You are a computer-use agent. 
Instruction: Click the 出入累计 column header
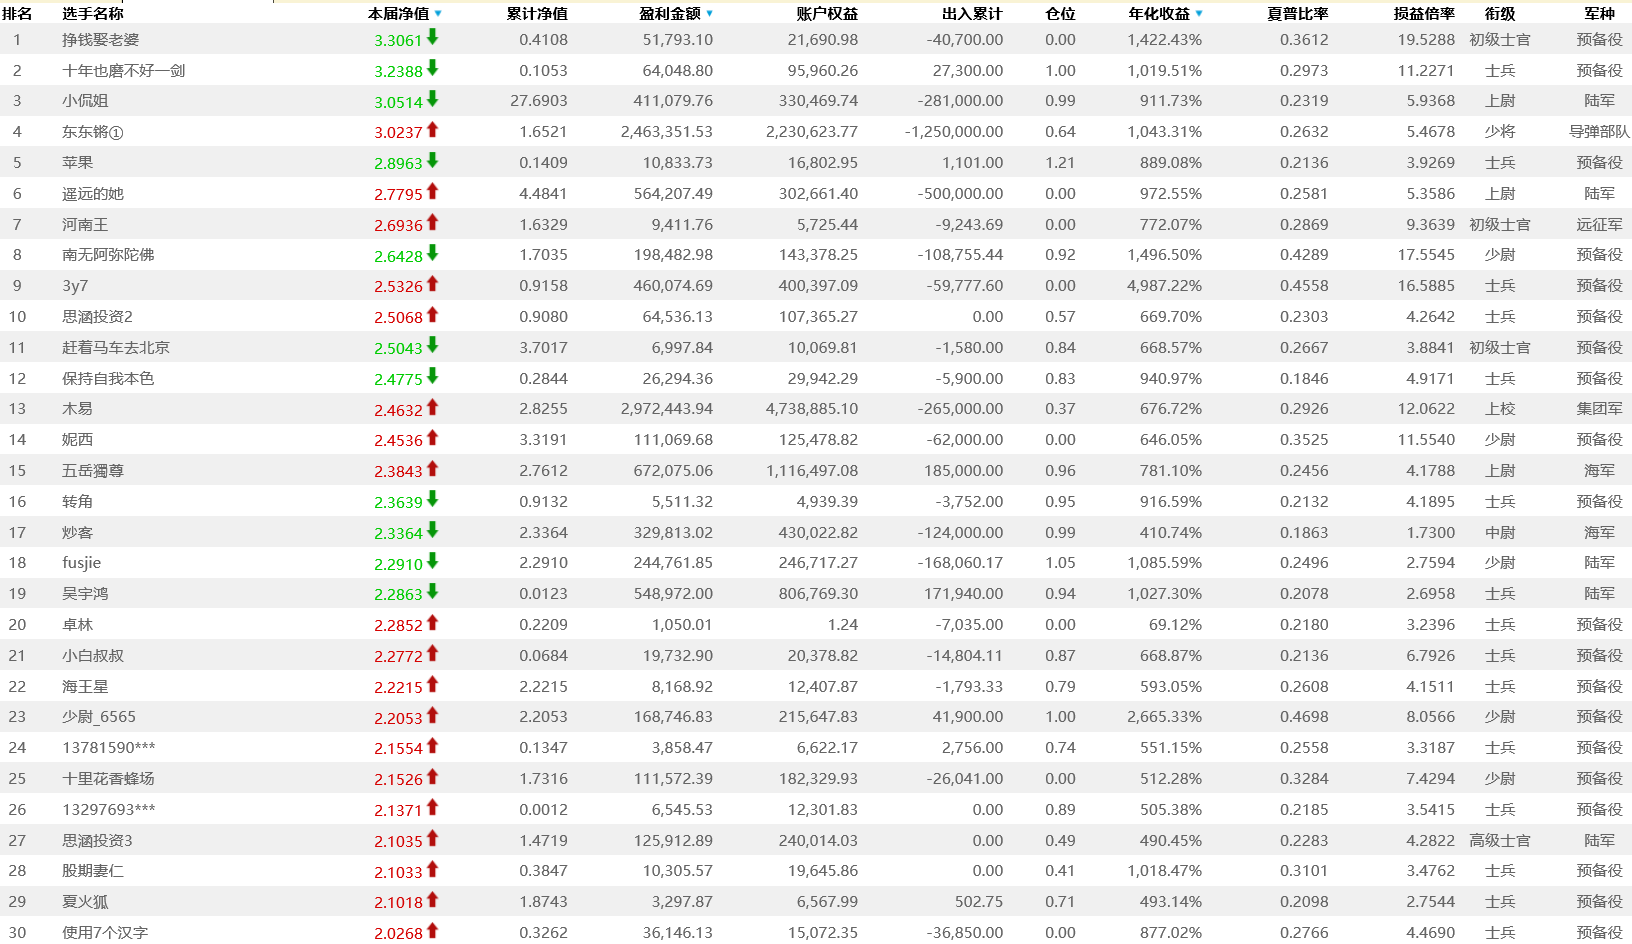(x=972, y=14)
